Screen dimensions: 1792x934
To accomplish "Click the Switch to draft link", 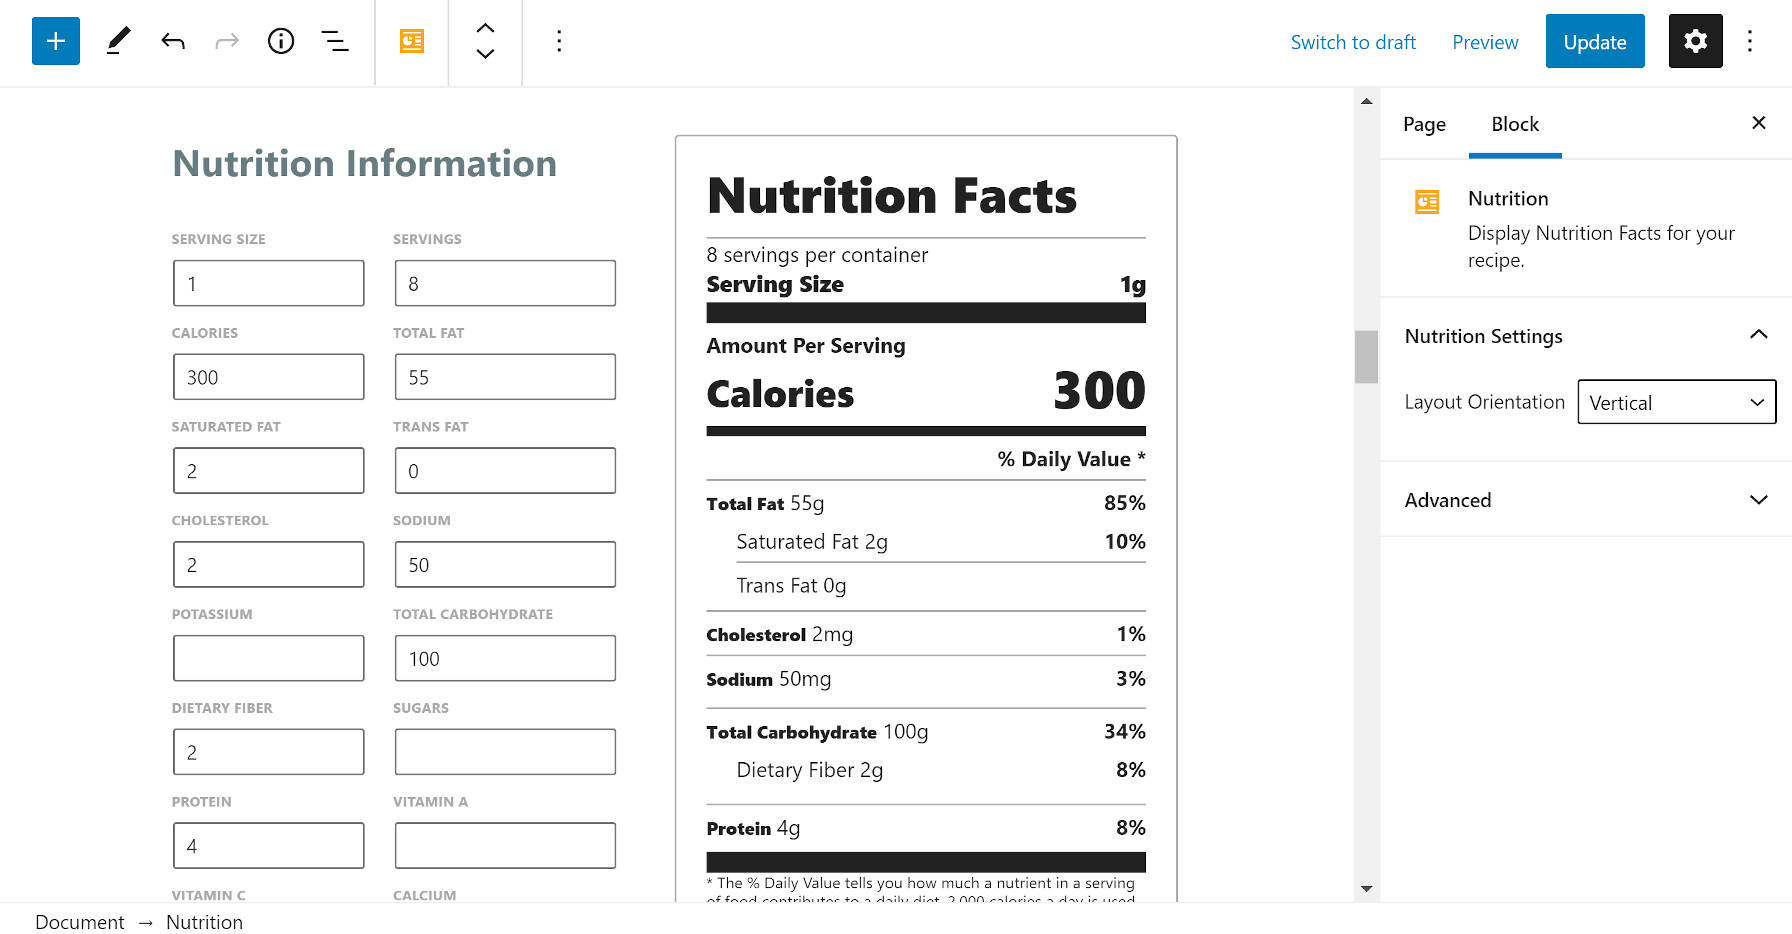I will tap(1353, 42).
